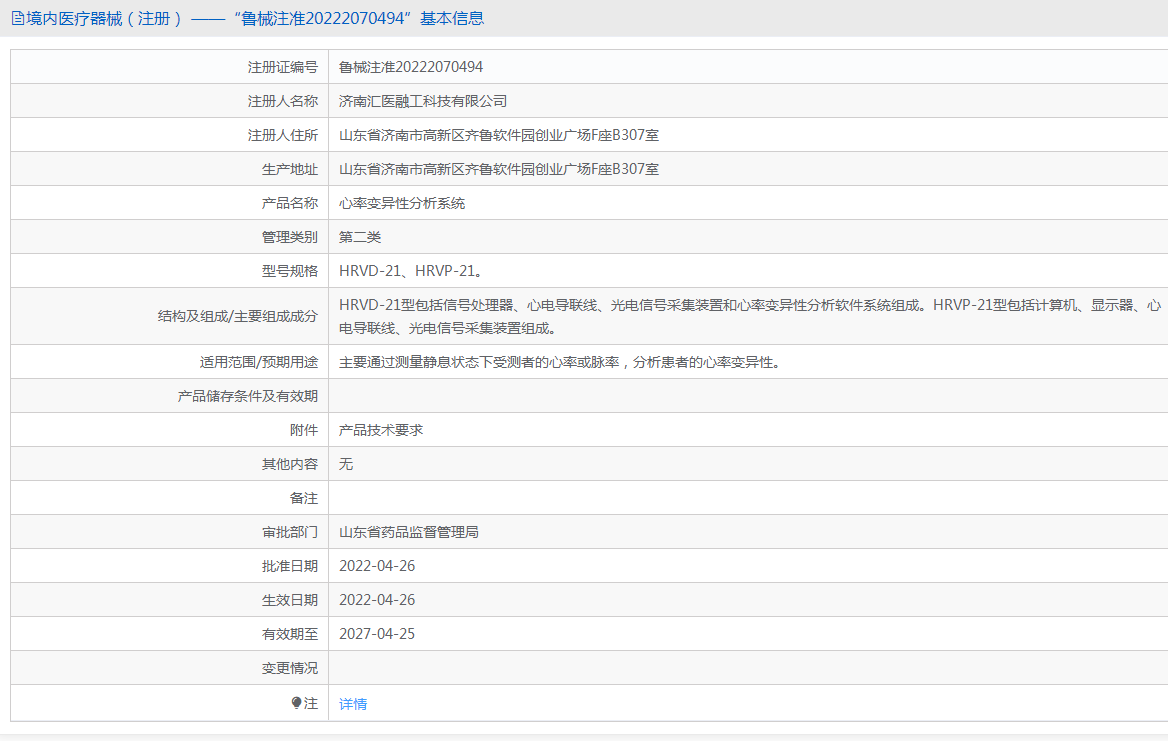Select the registration number 鲁械注准20222070494 cell
Image resolution: width=1168 pixels, height=741 pixels.
[410, 67]
